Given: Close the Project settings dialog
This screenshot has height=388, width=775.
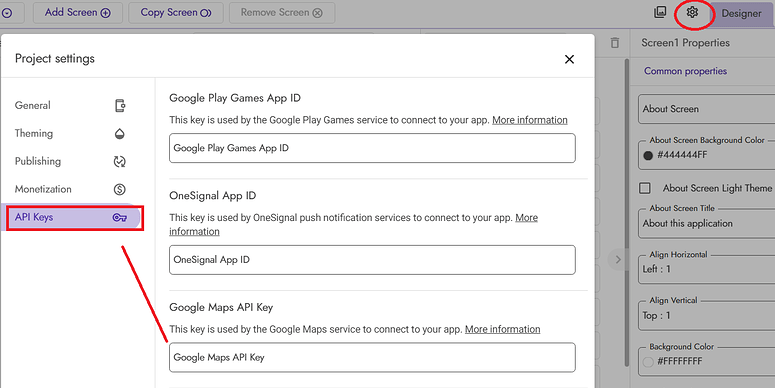Looking at the screenshot, I should 569,59.
